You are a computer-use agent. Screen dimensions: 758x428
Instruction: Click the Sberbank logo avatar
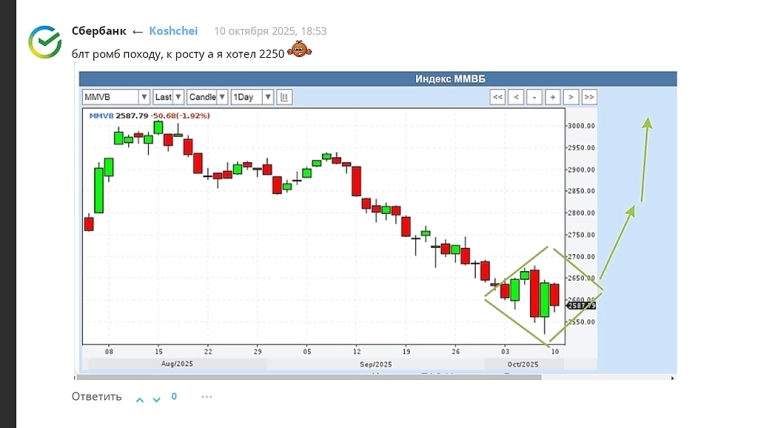[45, 41]
